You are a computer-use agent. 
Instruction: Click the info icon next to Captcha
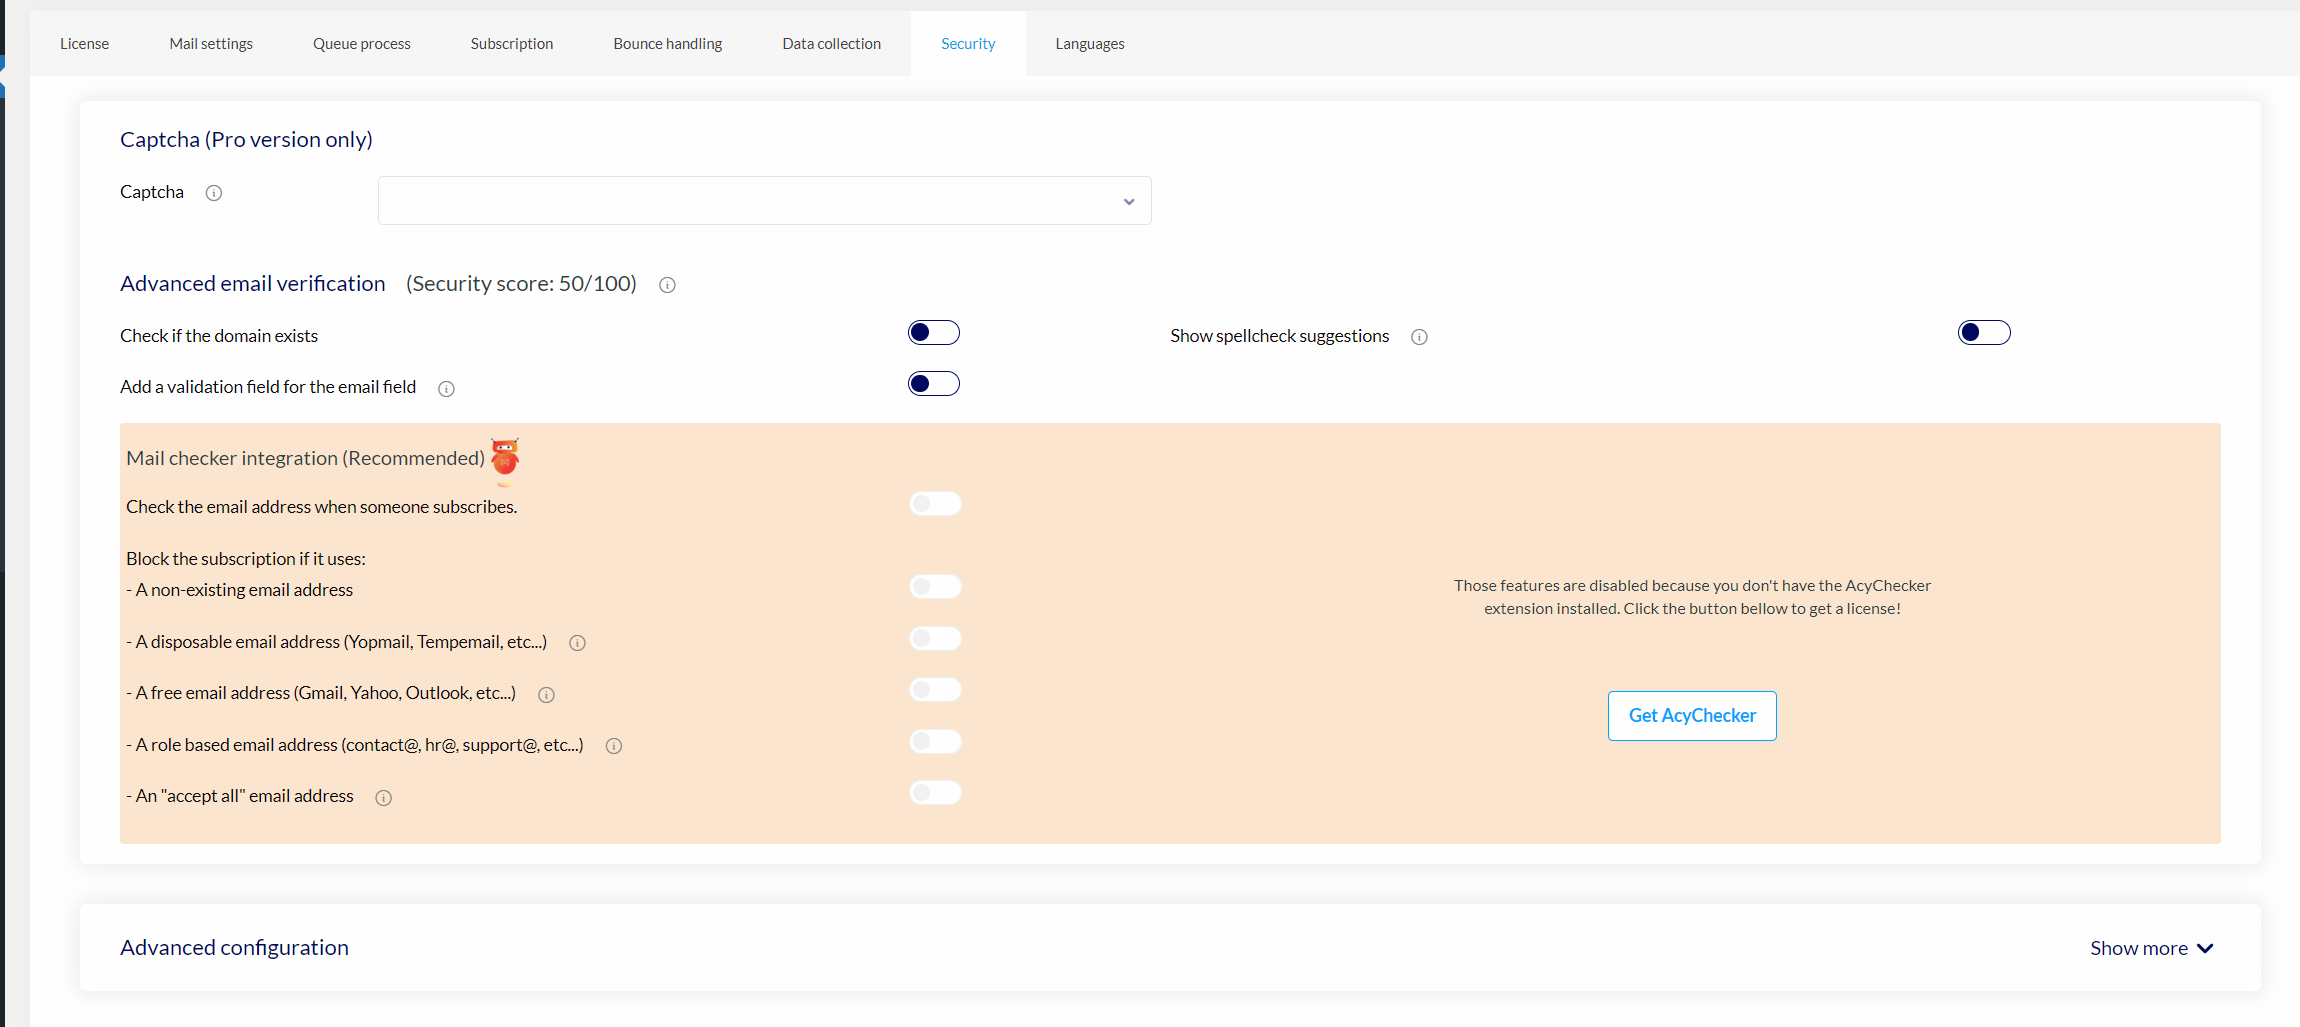pos(214,193)
